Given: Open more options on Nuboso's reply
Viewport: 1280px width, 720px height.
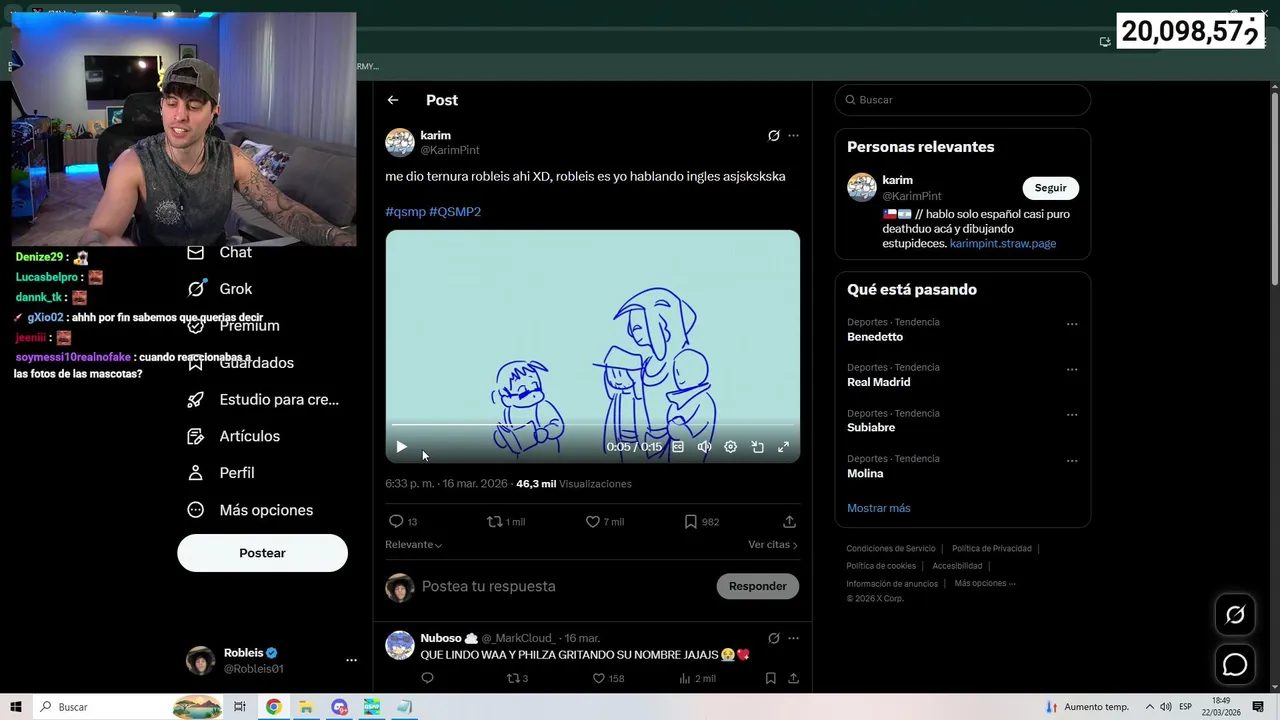Looking at the screenshot, I should (x=793, y=638).
